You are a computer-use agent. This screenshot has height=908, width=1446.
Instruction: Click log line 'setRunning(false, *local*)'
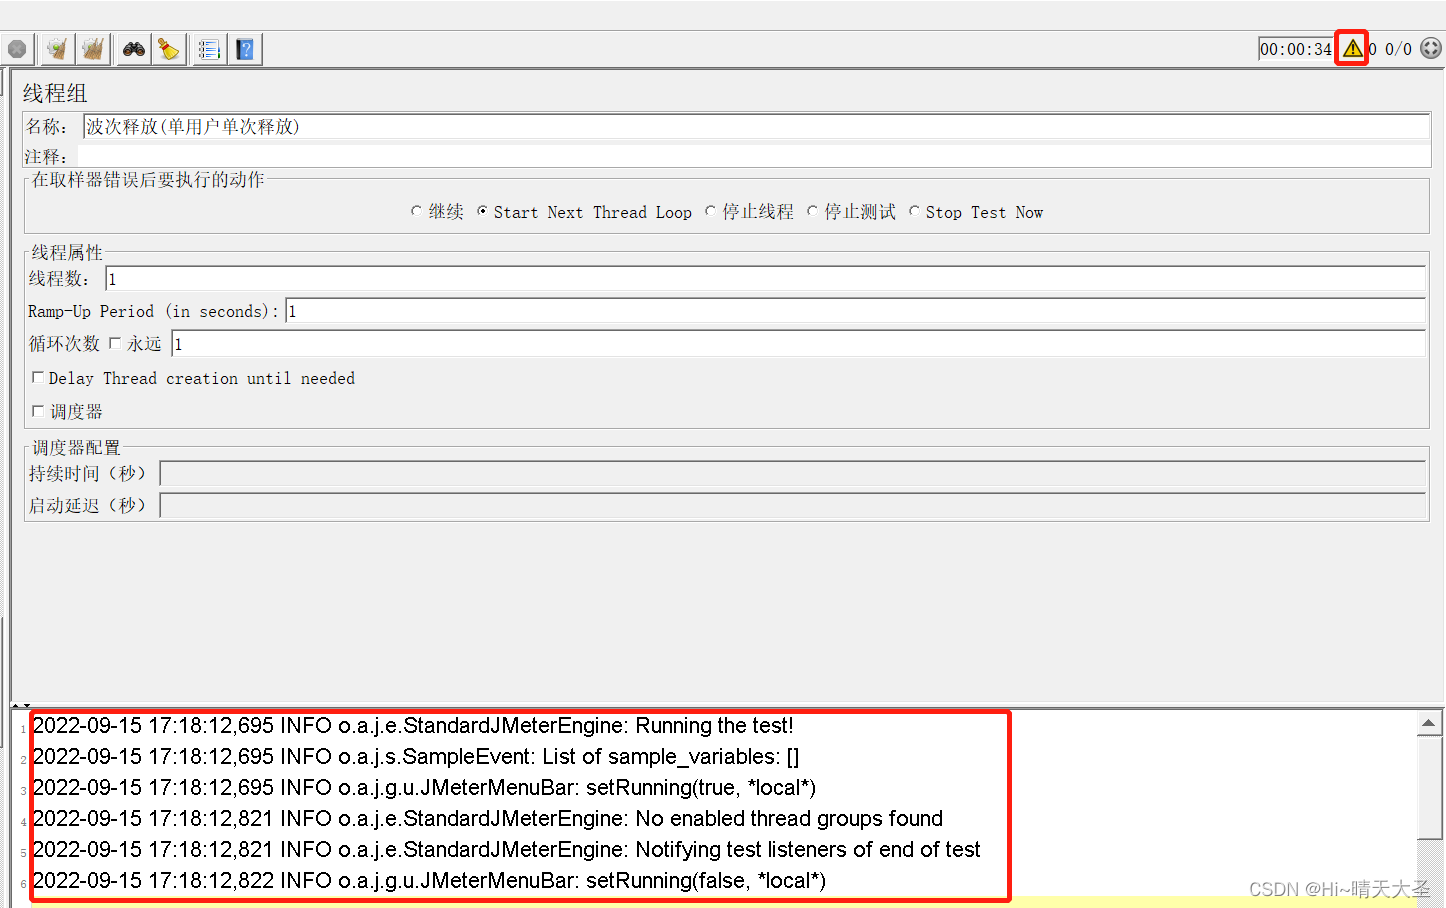tap(430, 881)
